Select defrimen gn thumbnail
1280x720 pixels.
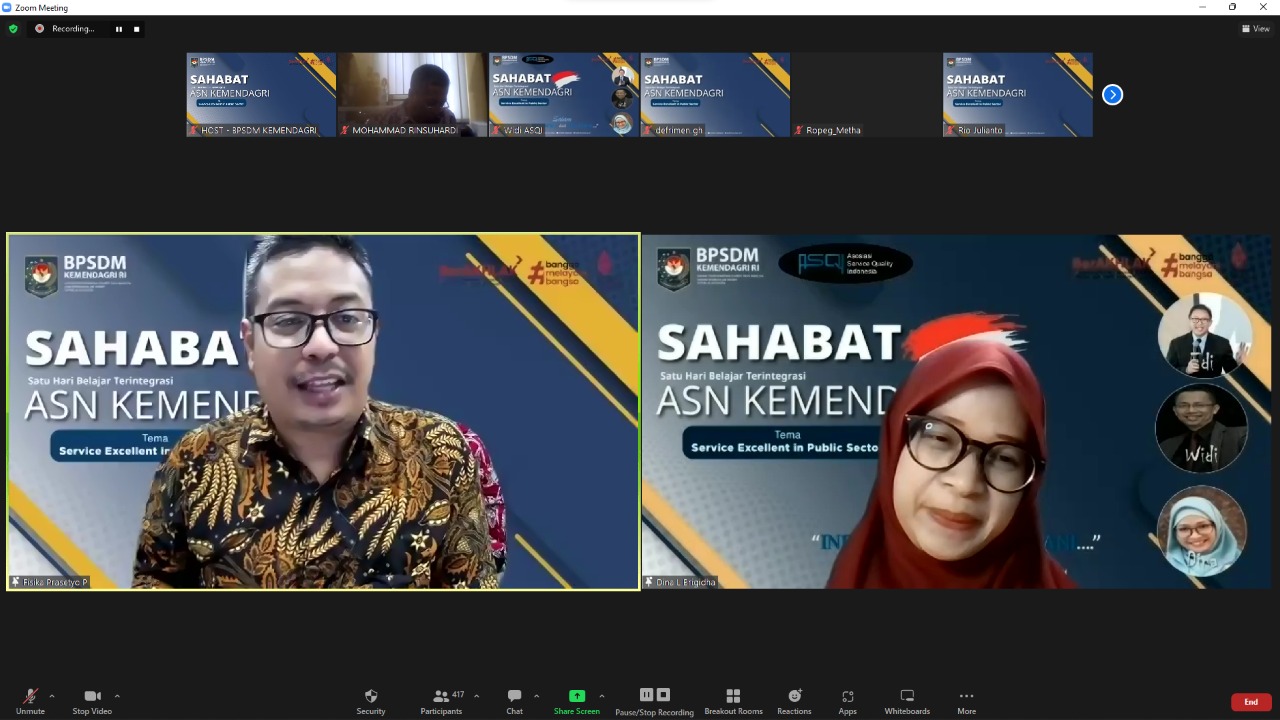(x=715, y=95)
